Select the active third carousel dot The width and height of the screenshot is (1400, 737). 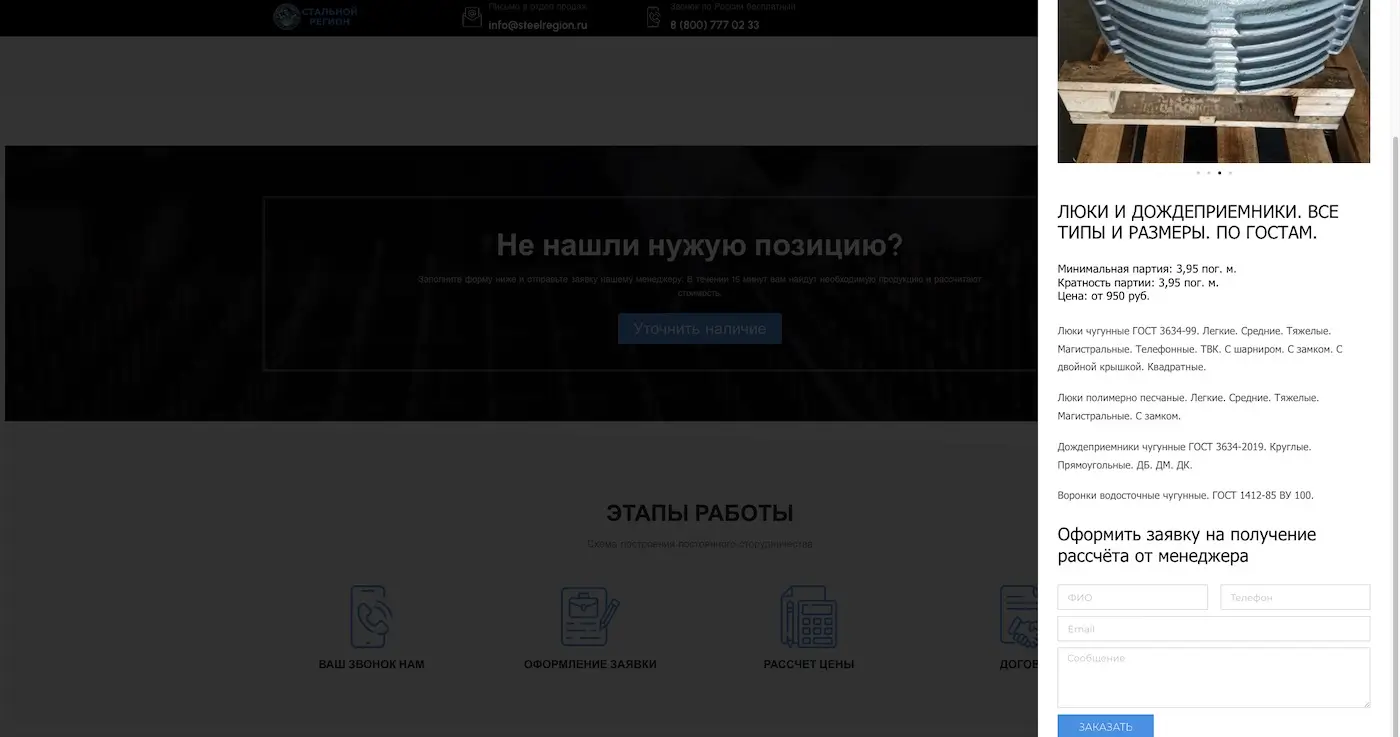coord(1219,173)
